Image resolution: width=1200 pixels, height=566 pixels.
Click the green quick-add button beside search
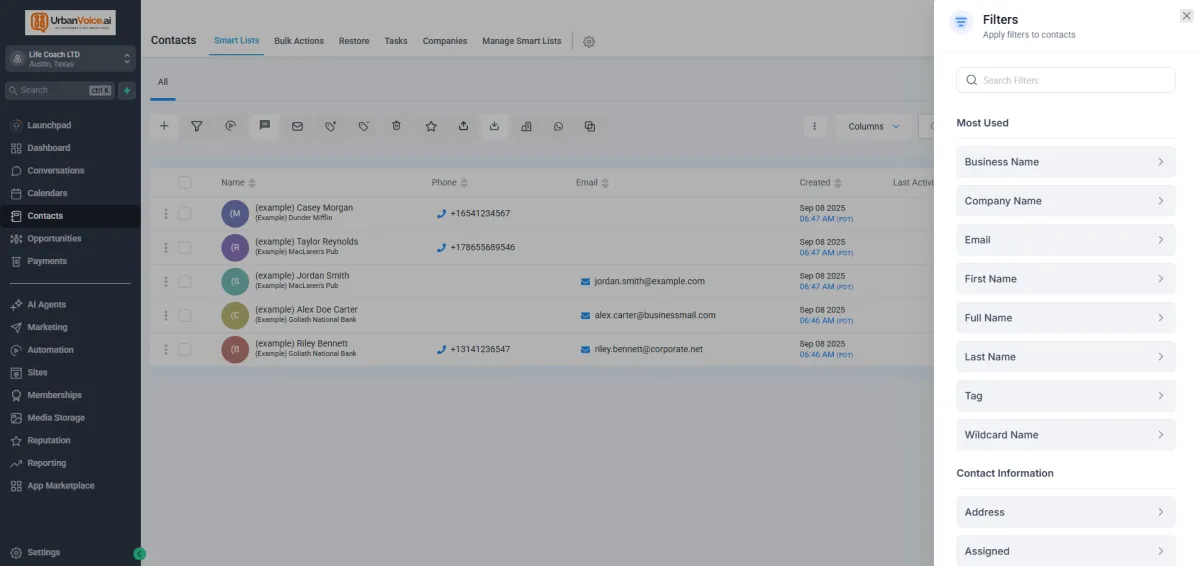click(127, 90)
